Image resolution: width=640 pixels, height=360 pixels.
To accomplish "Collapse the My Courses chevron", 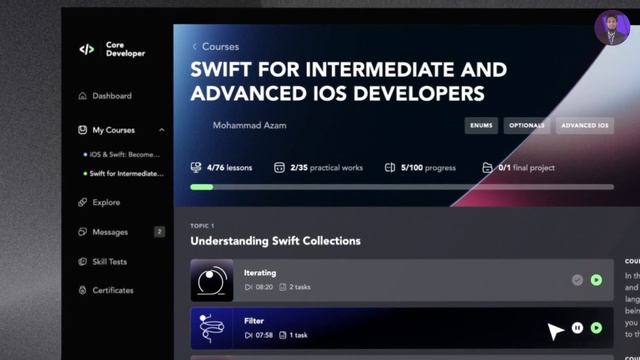I will tap(162, 130).
